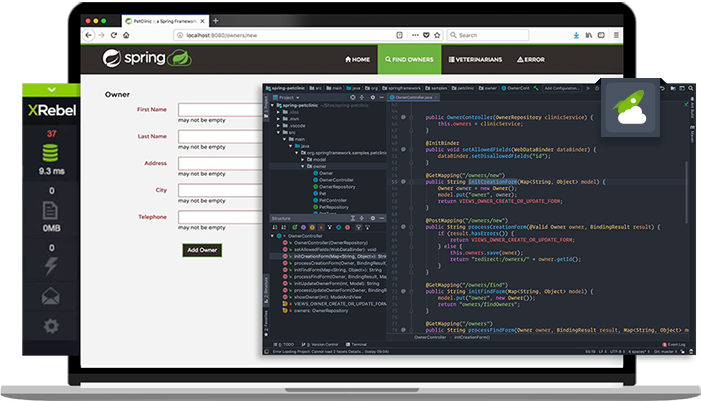This screenshot has height=401, width=701.
Task: Hide the Structure panel with minus icon
Action: click(381, 218)
